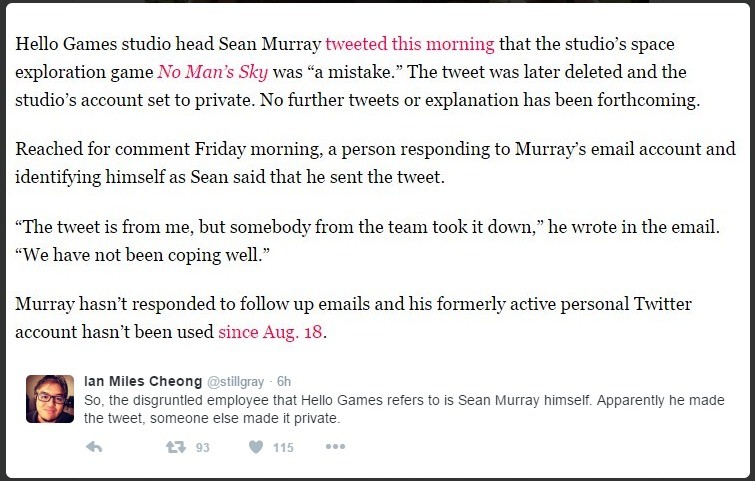Reply to Ian Miles Cheong's tweet
The width and height of the screenshot is (755, 481).
pos(94,447)
